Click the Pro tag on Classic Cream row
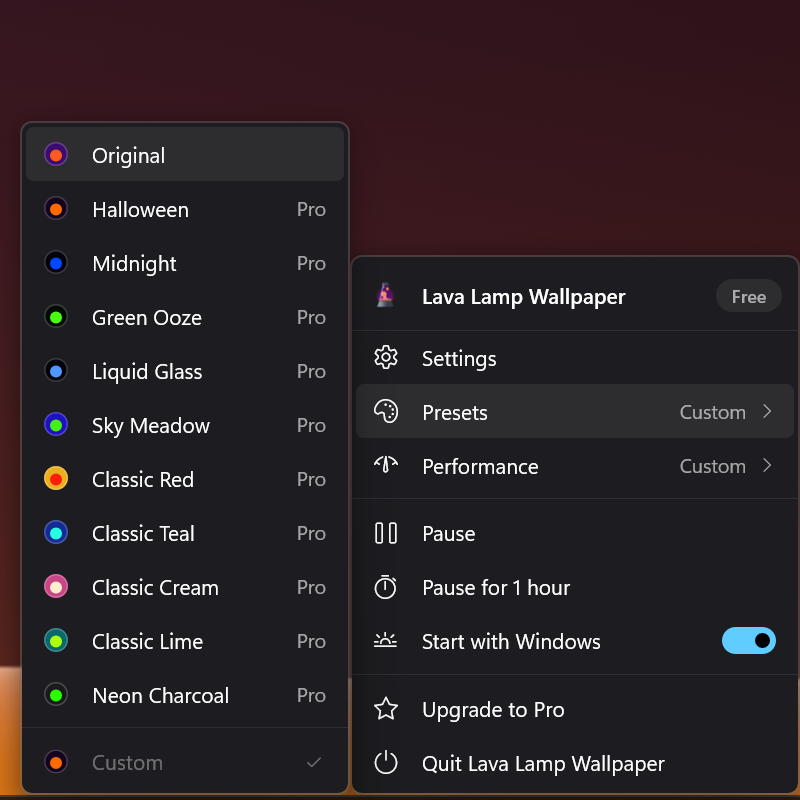The height and width of the screenshot is (800, 800). [311, 588]
